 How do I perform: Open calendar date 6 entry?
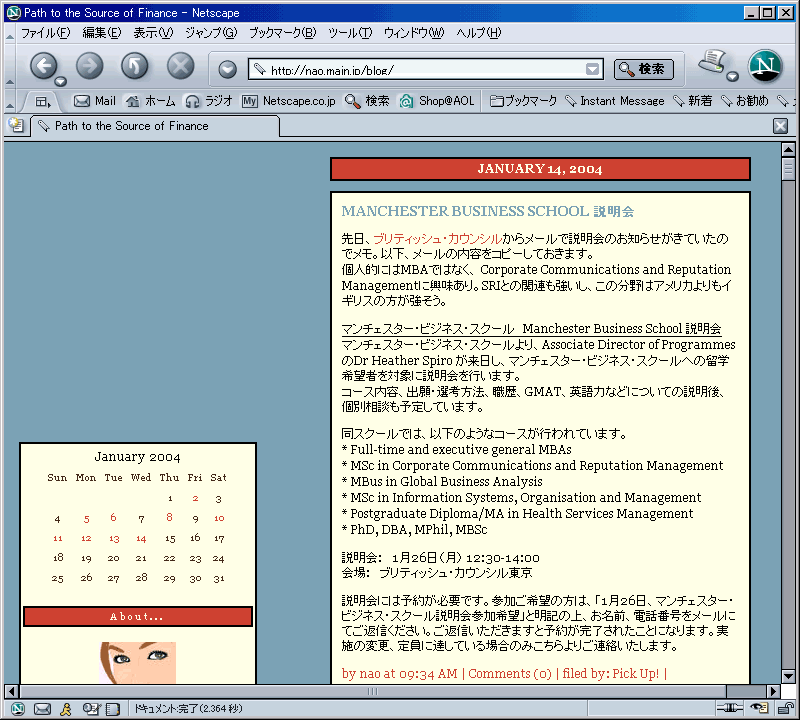[x=113, y=518]
